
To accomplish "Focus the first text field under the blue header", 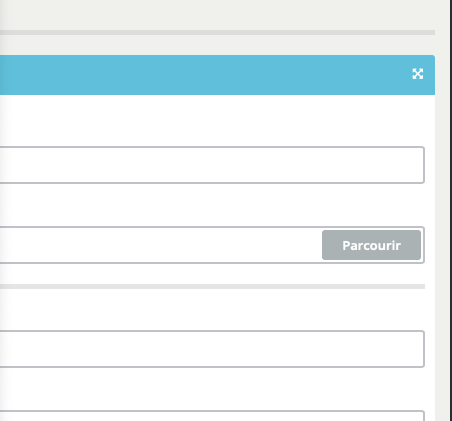I will pos(212,165).
